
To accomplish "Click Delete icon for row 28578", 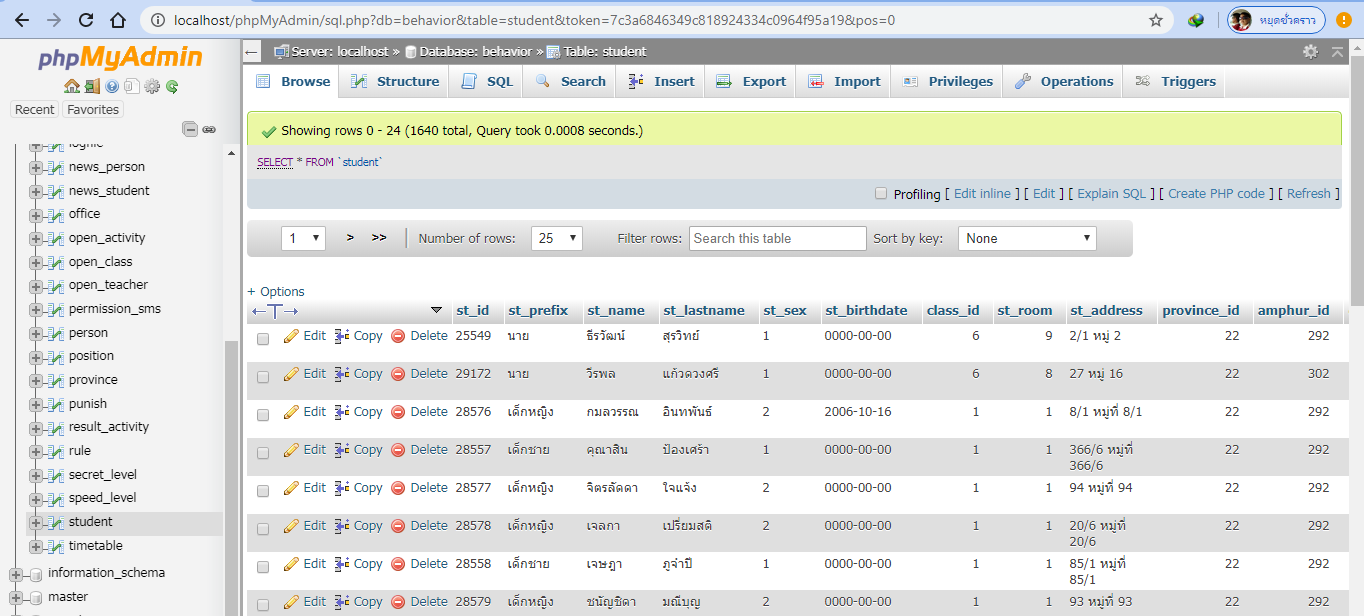I will (398, 526).
